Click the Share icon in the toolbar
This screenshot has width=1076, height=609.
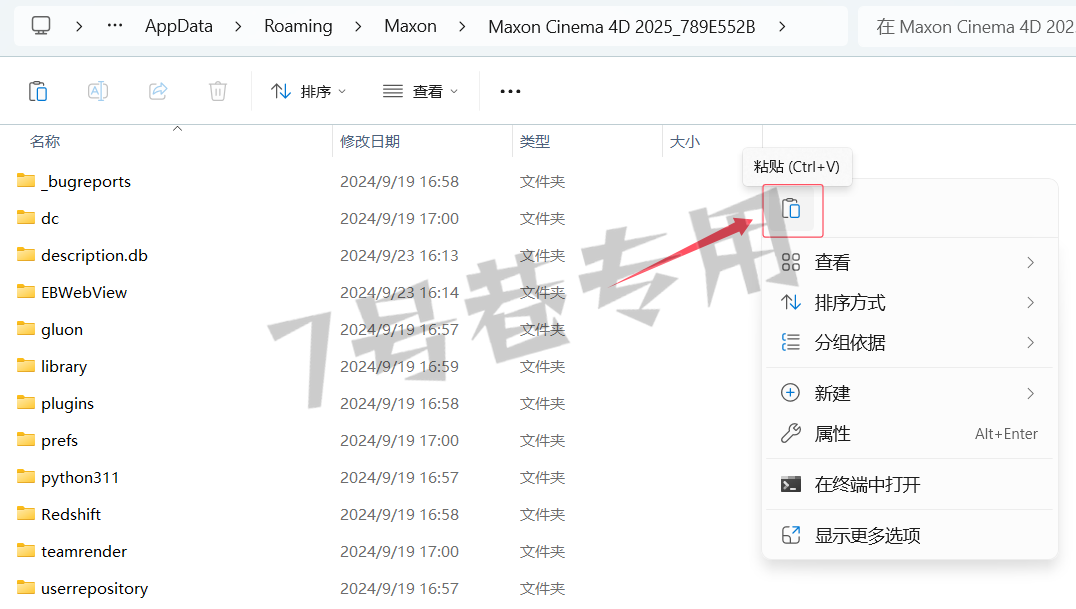pyautogui.click(x=159, y=91)
